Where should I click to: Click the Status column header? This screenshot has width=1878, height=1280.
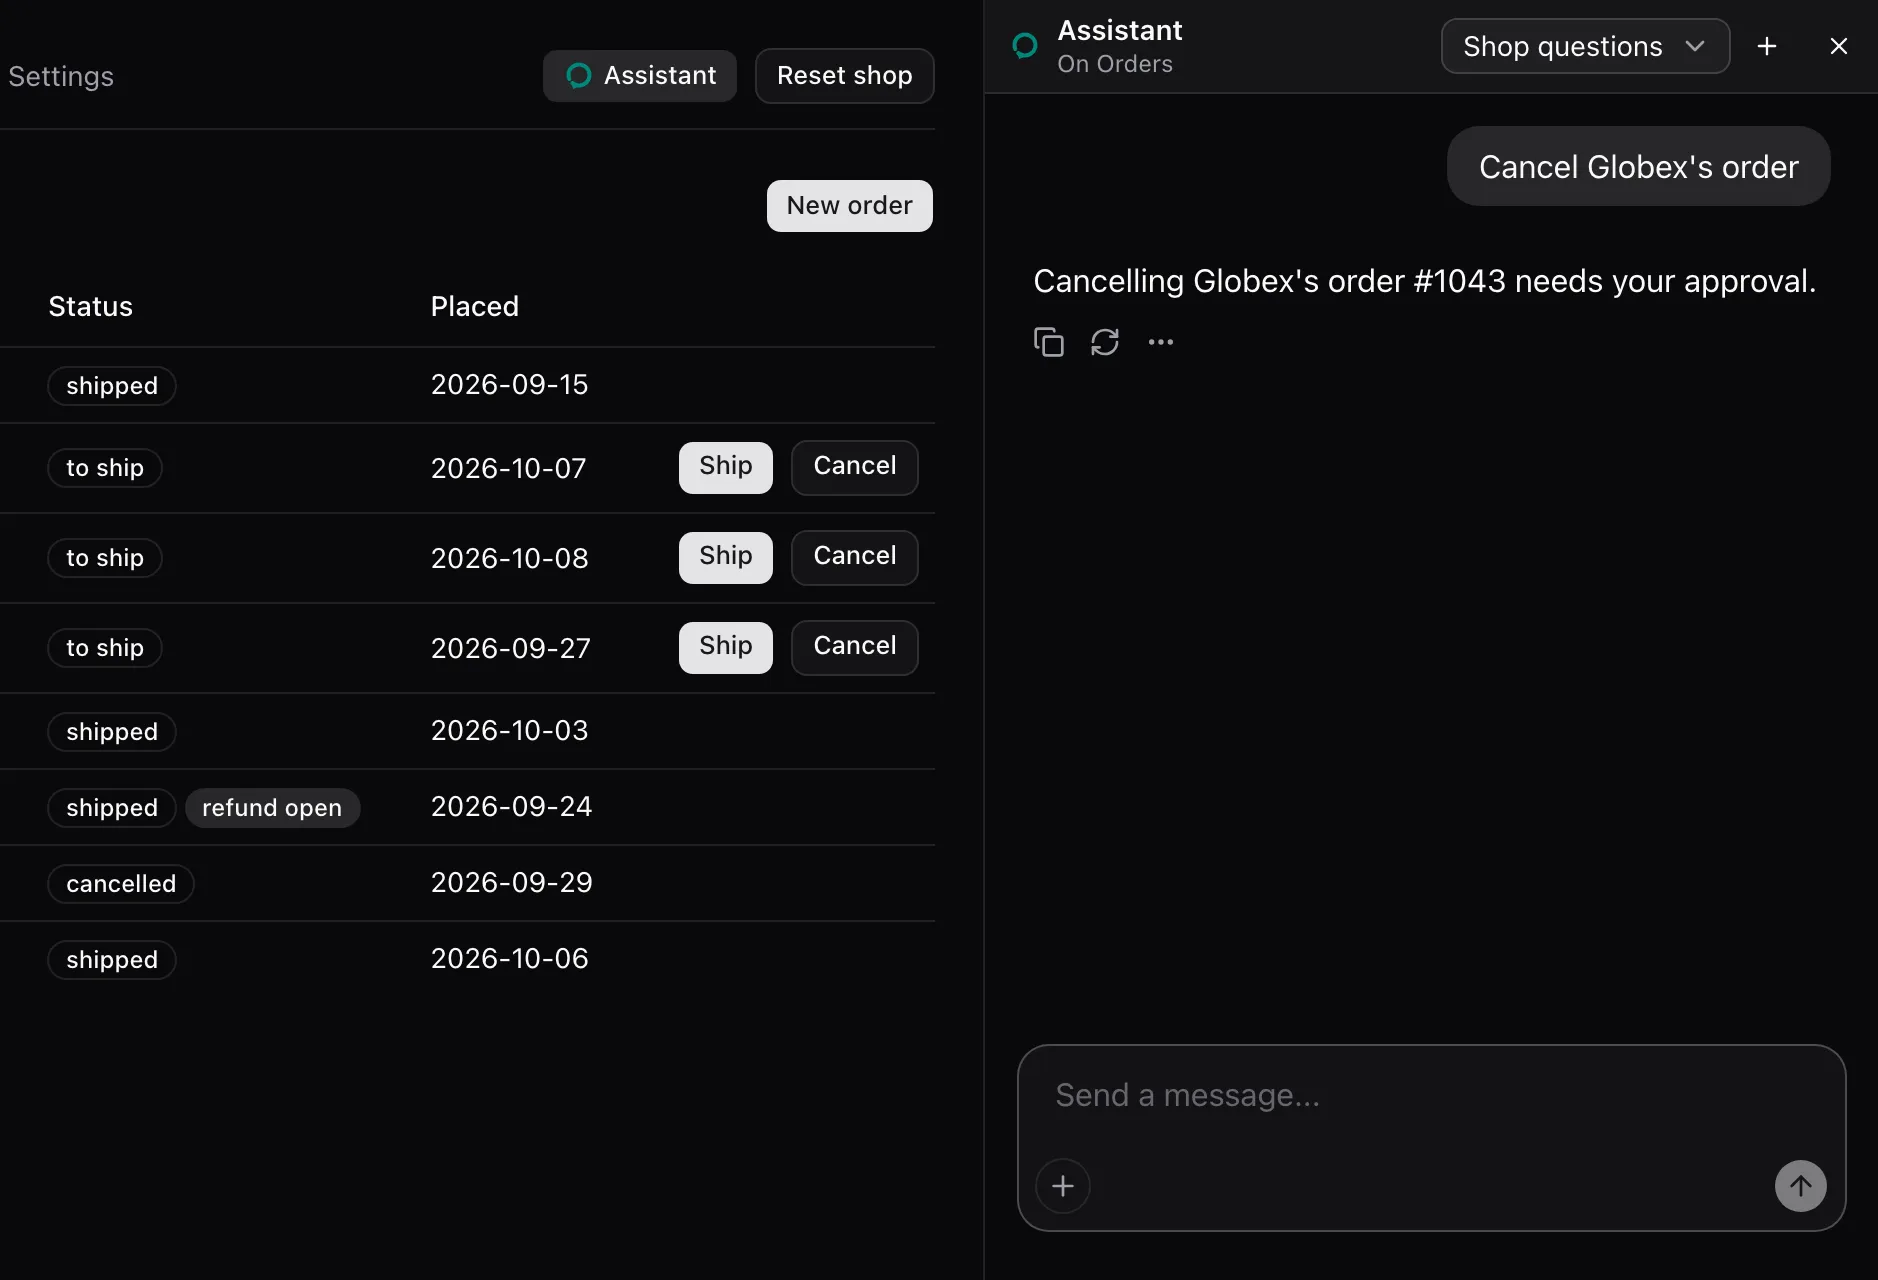tap(91, 307)
